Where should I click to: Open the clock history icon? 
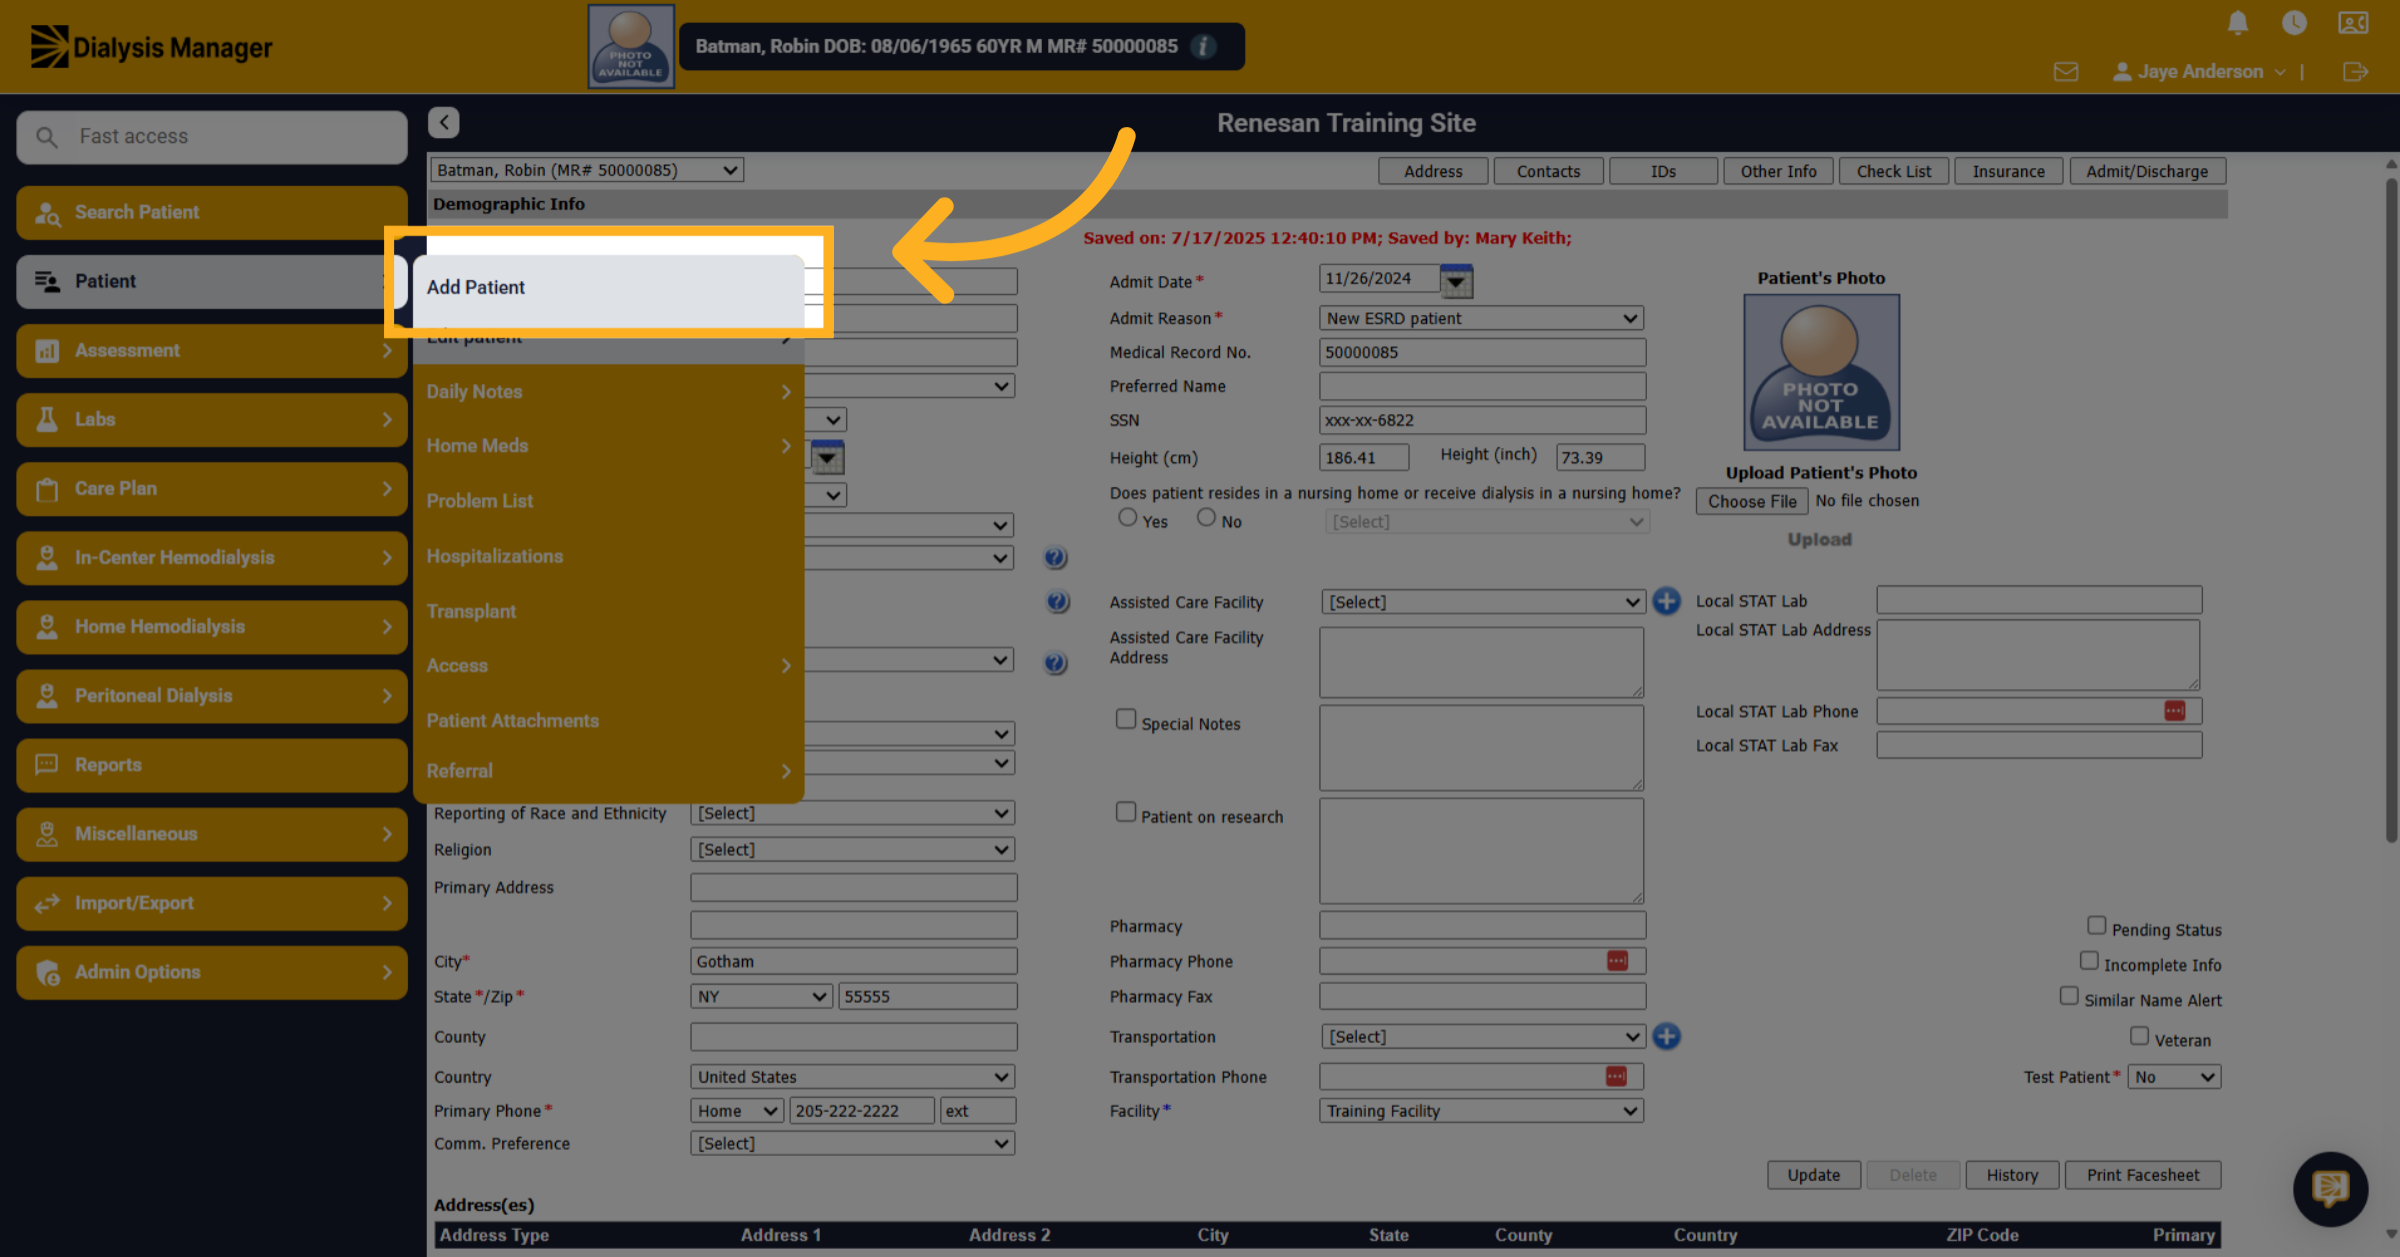tap(2294, 23)
